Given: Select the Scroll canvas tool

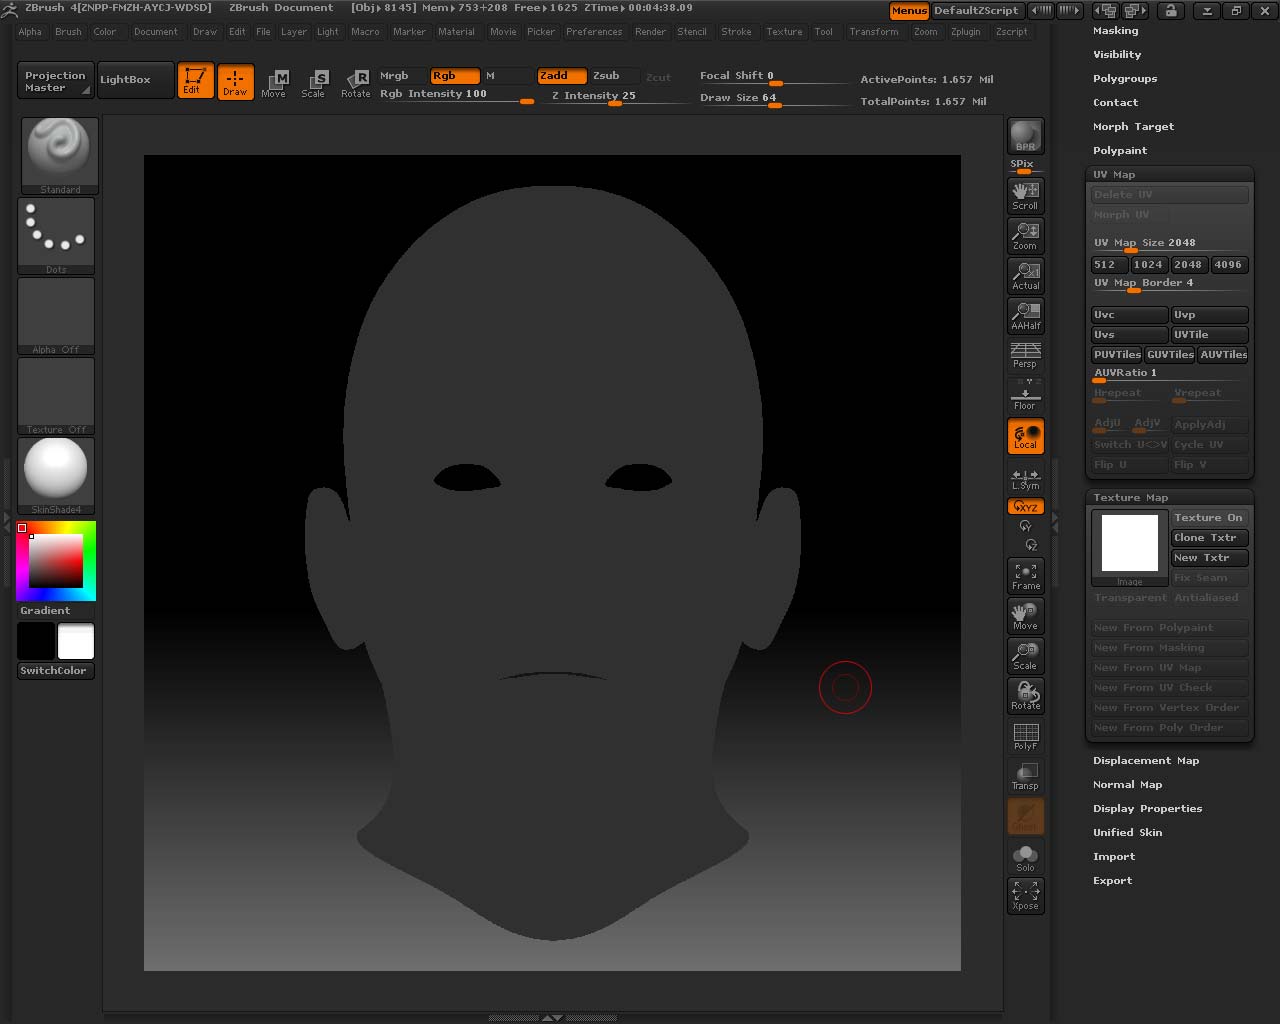Looking at the screenshot, I should point(1025,196).
